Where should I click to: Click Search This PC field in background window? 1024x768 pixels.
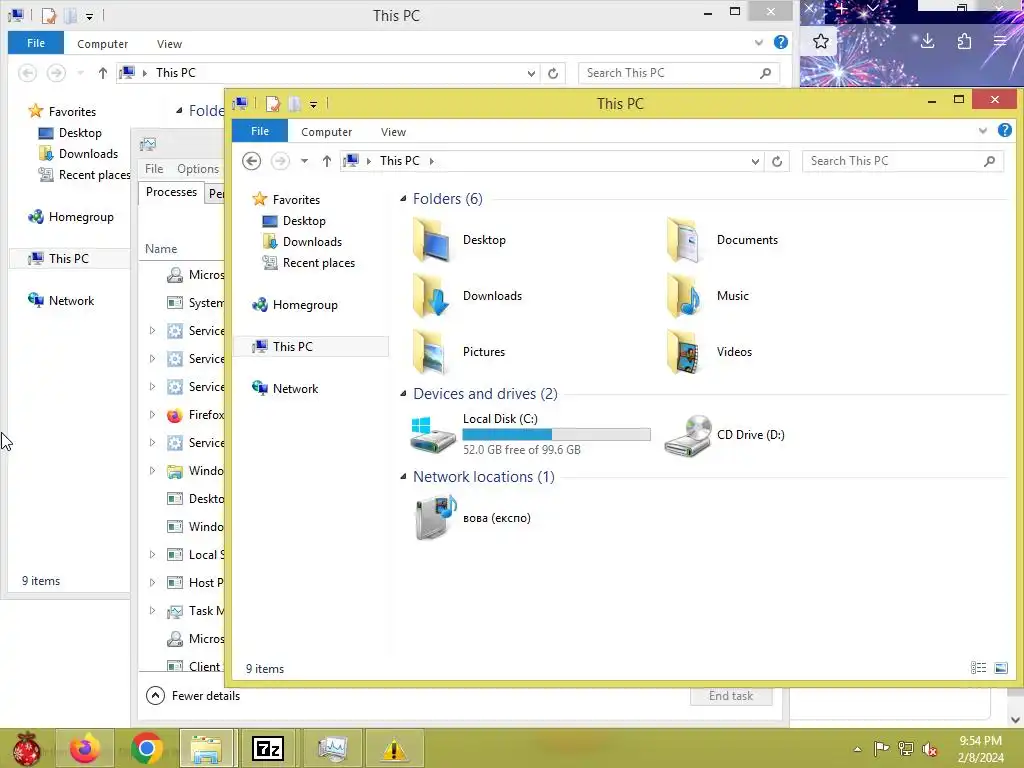[x=679, y=73]
